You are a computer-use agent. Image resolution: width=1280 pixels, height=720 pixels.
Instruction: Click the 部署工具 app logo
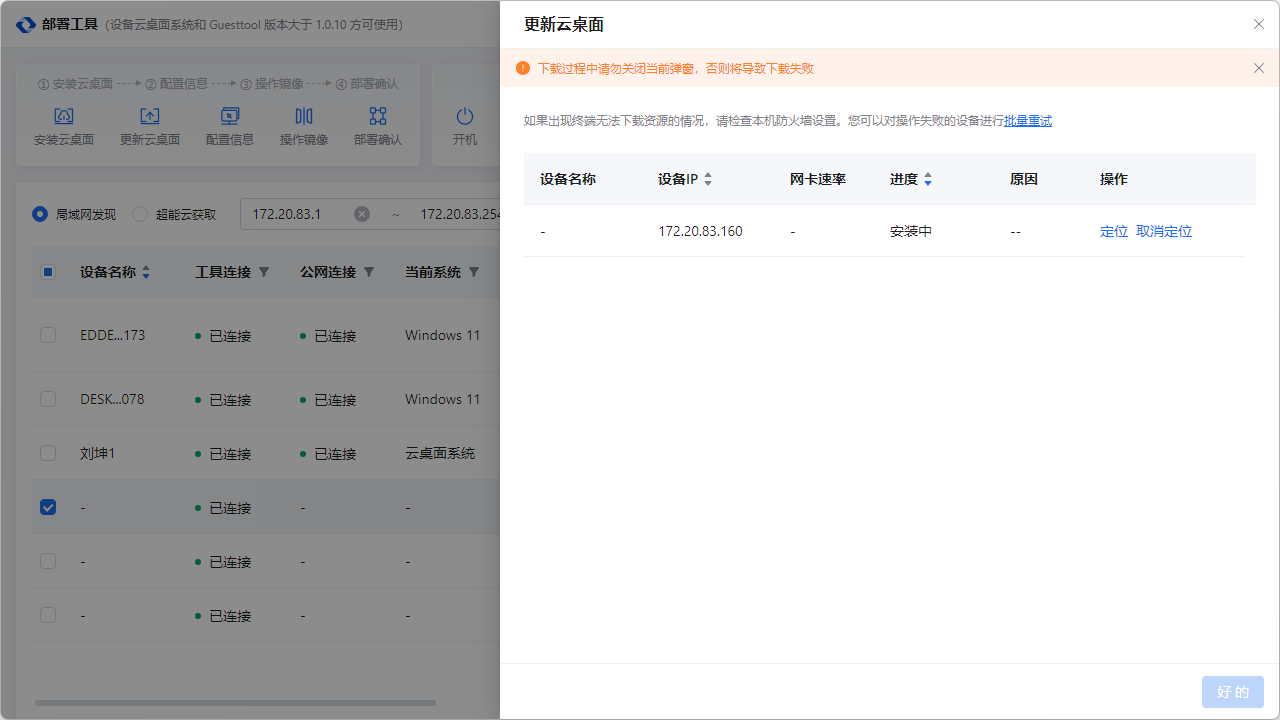[x=26, y=24]
